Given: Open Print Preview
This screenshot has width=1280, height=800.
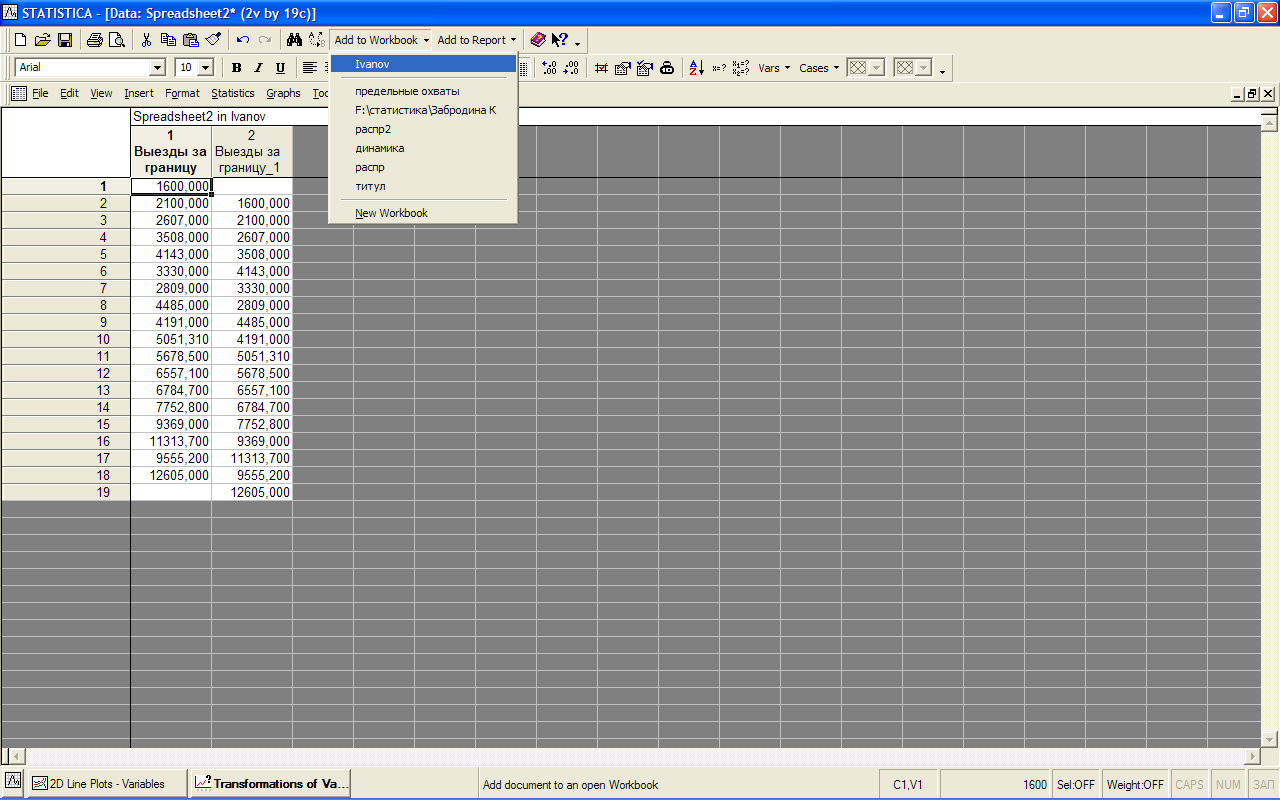Looking at the screenshot, I should (116, 40).
